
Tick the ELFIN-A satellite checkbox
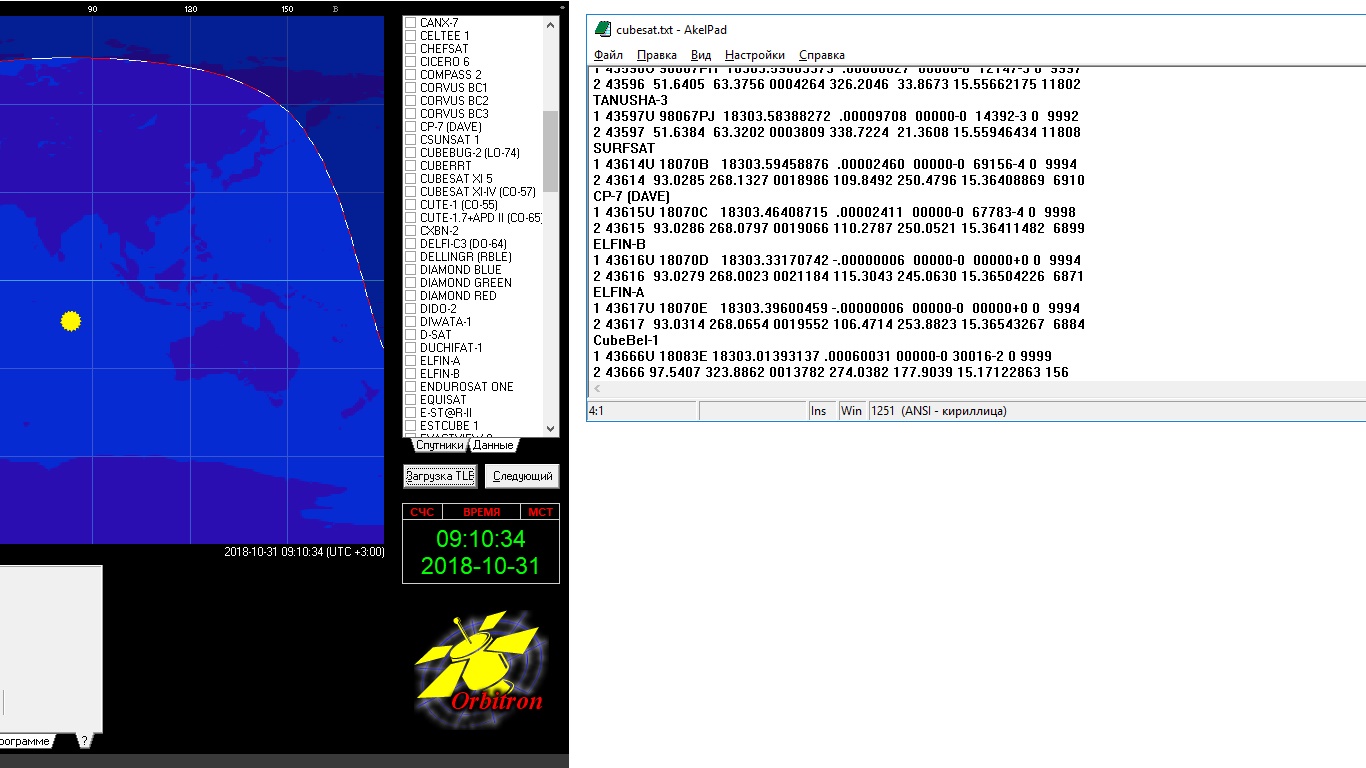(x=411, y=361)
